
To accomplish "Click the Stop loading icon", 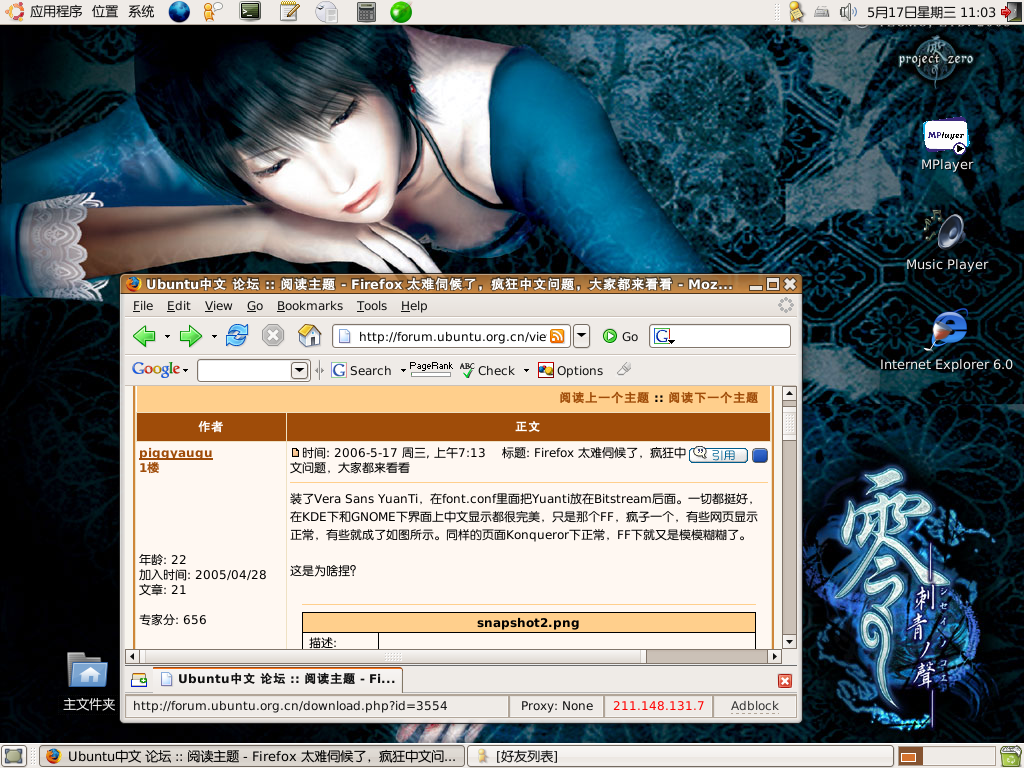I will pos(272,336).
